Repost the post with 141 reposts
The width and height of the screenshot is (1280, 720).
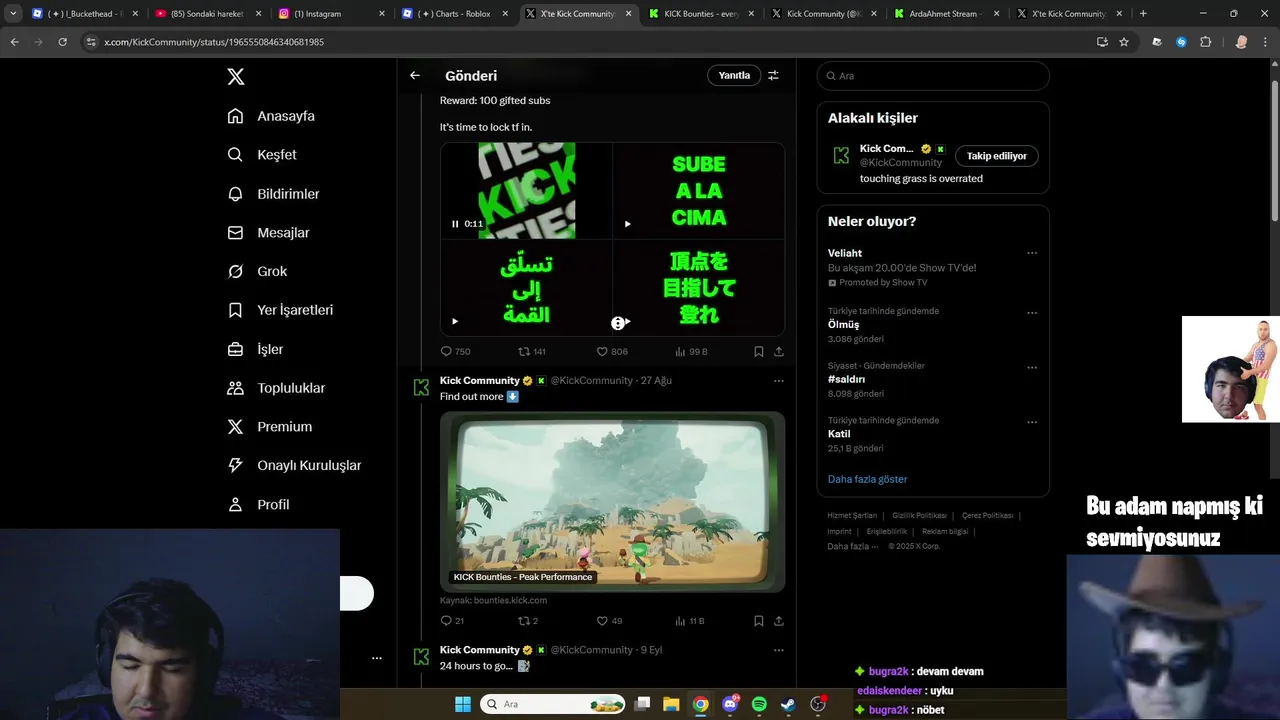(x=531, y=352)
